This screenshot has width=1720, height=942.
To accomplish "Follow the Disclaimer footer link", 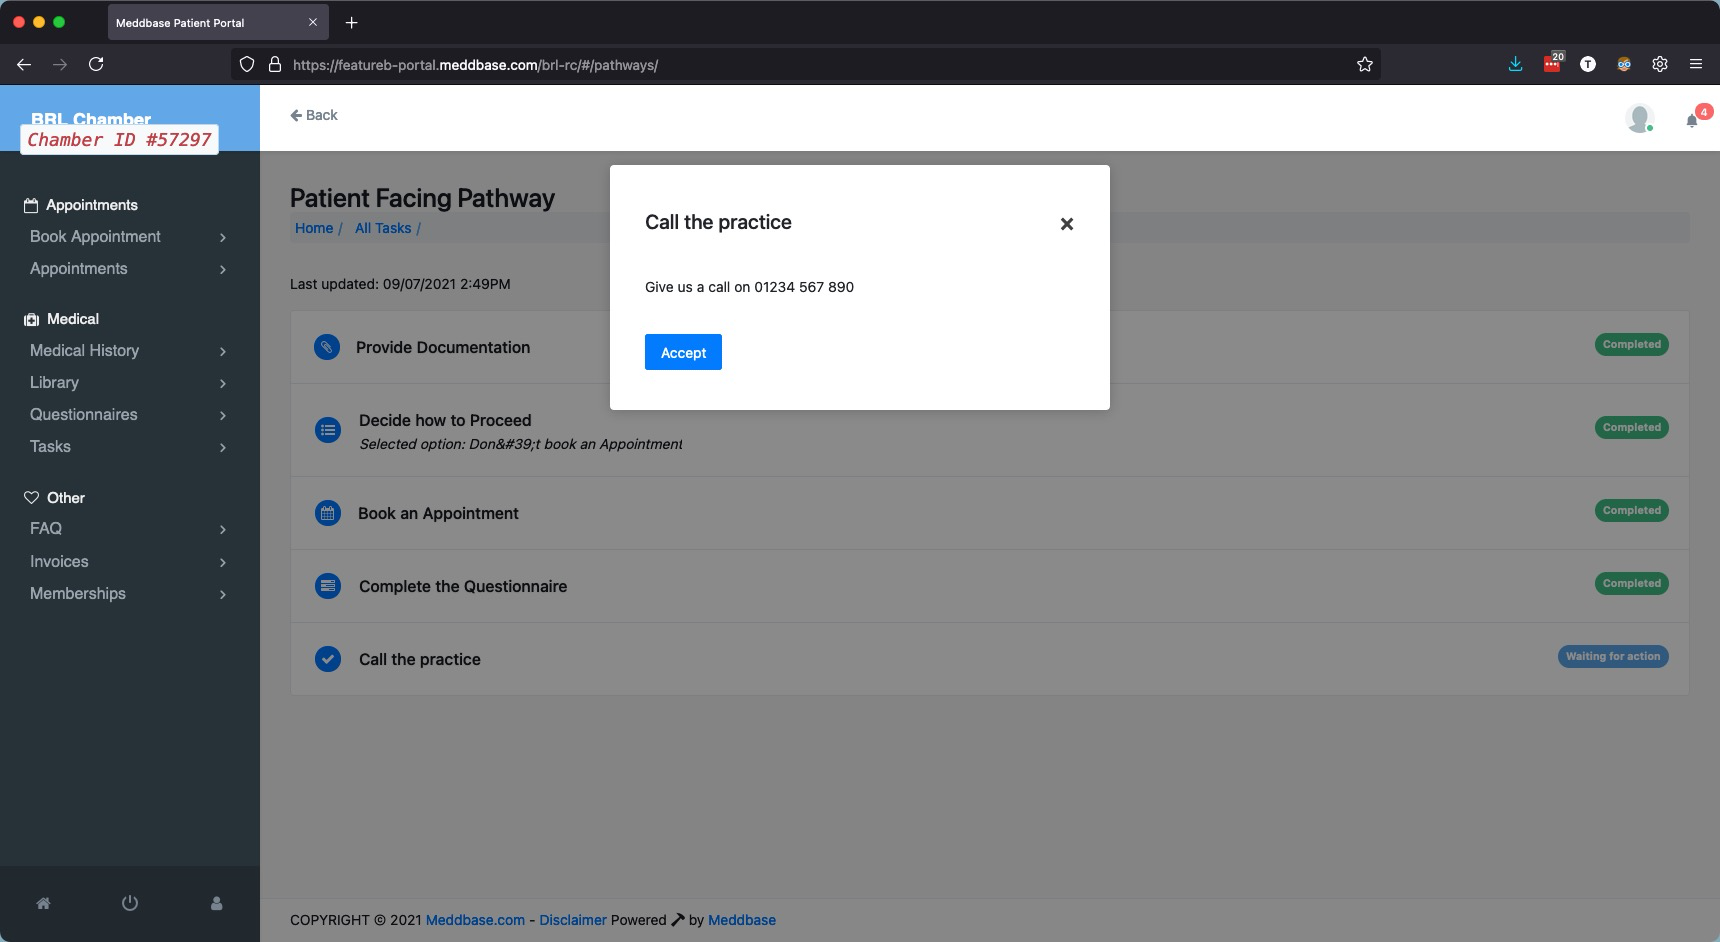I will (x=572, y=920).
